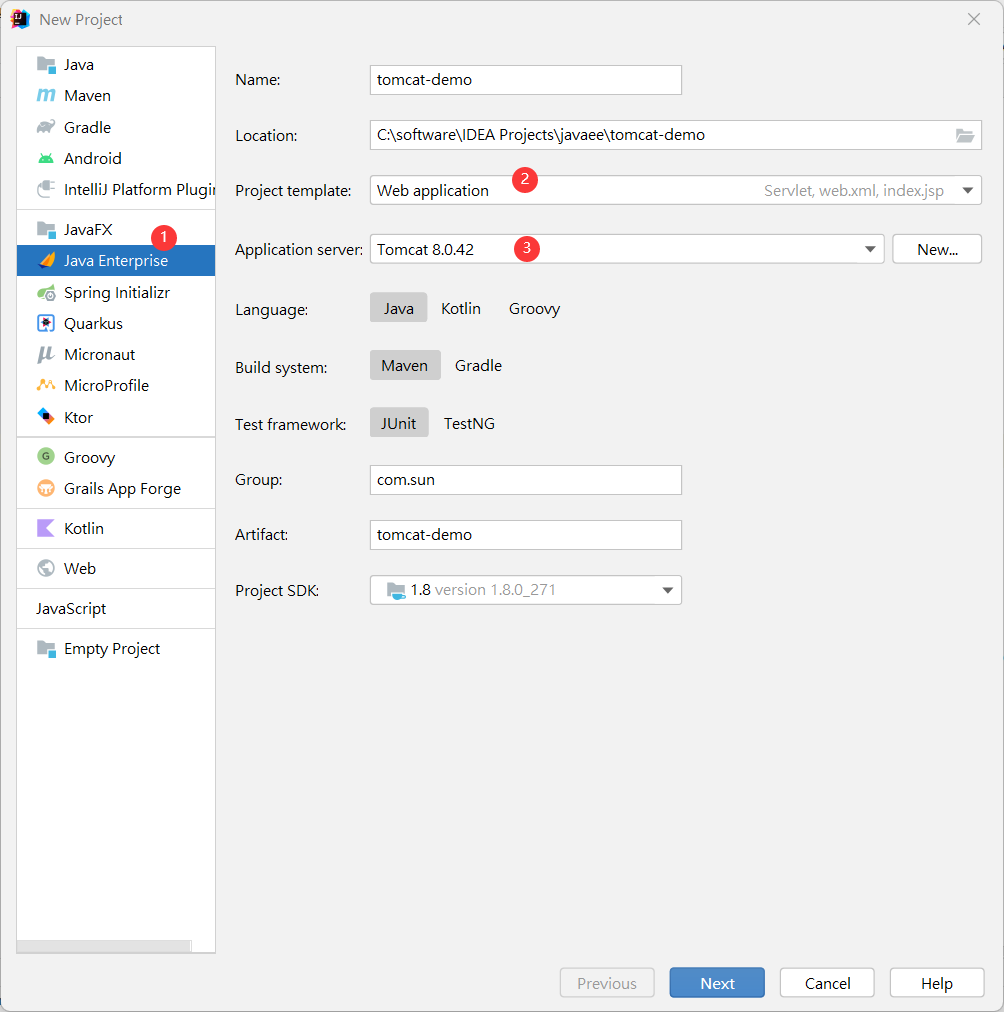Image resolution: width=1004 pixels, height=1012 pixels.
Task: Open the 1.8 SDK version combo box
Action: 526,590
